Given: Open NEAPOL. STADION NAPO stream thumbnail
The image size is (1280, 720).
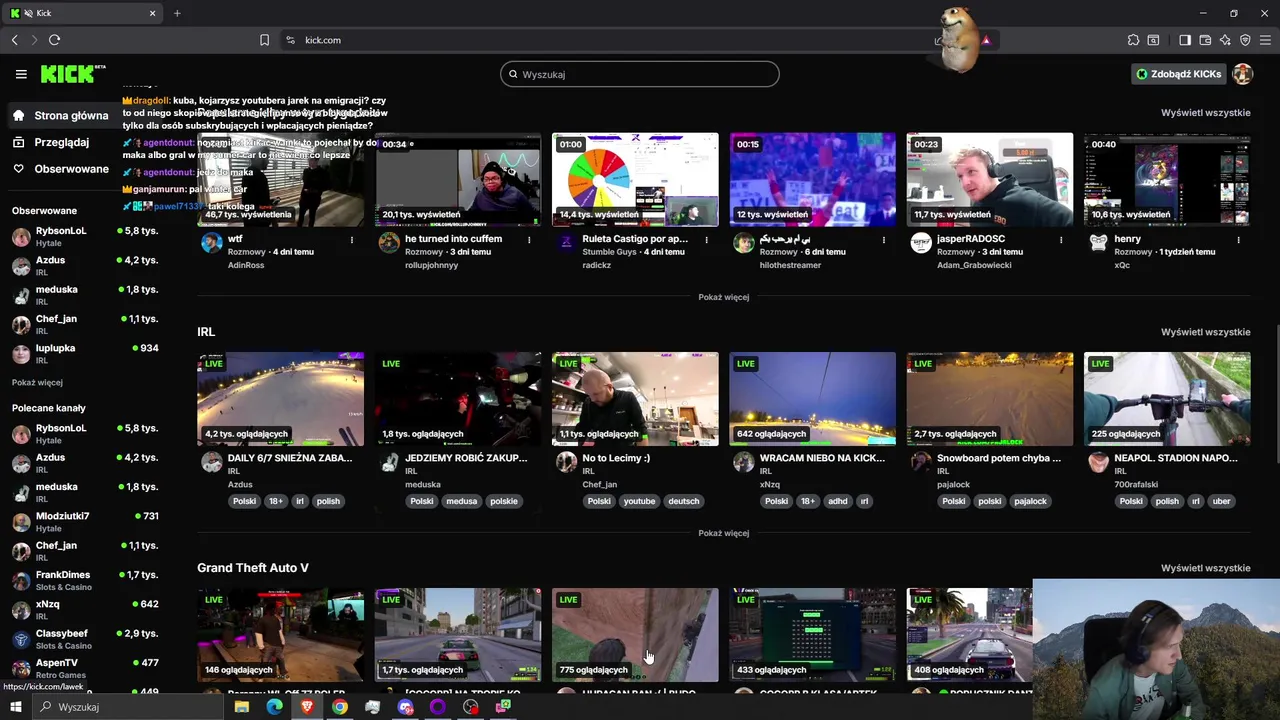Looking at the screenshot, I should [1167, 398].
